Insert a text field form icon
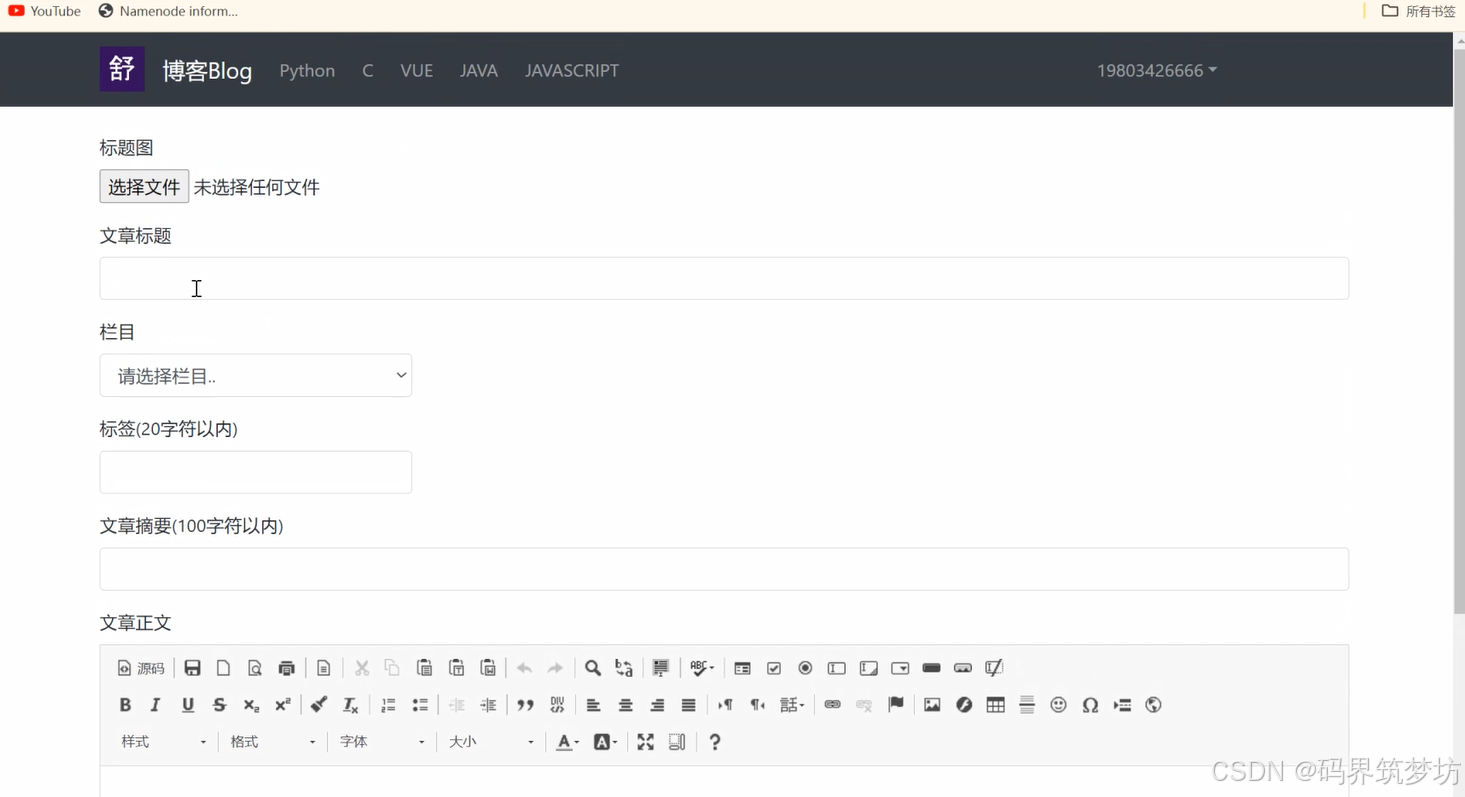 coord(837,668)
